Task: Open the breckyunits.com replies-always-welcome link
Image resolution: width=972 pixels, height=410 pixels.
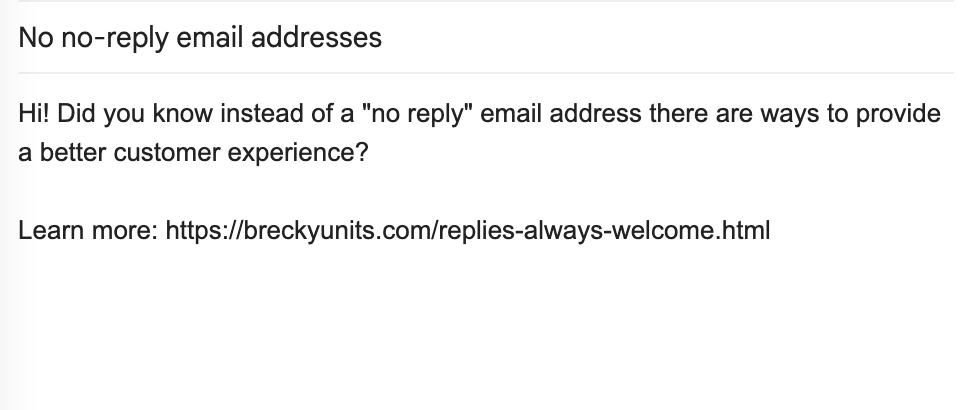Action: 468,231
